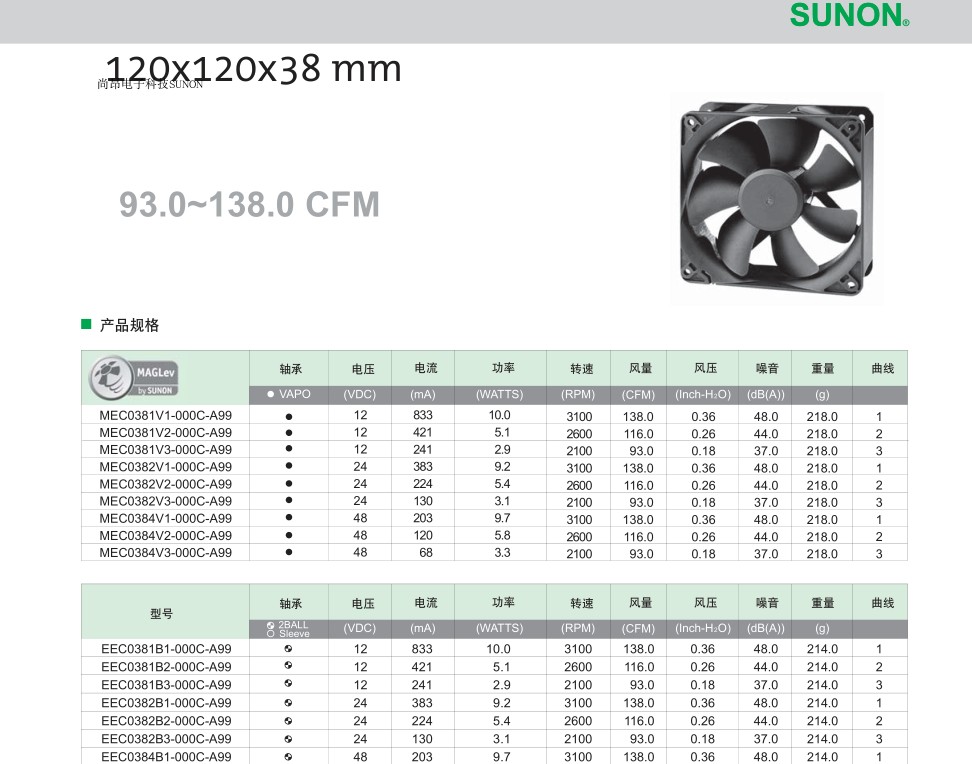Select model number MEC0382V1-000C-A99
This screenshot has width=972, height=764.
166,467
